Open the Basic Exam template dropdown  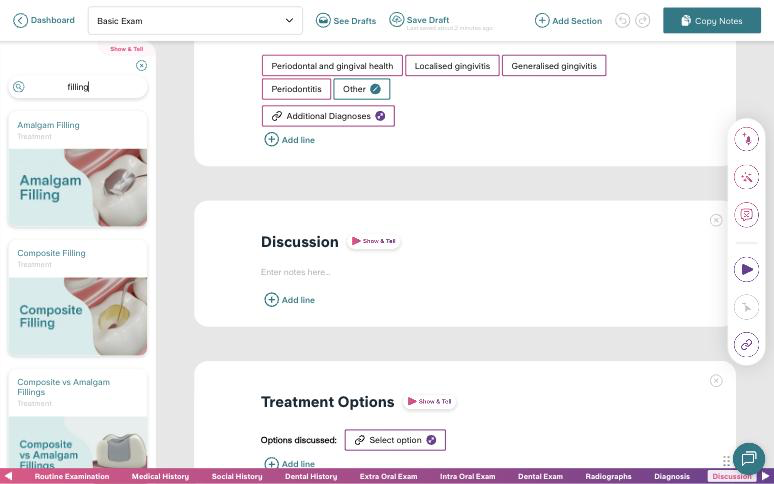(x=195, y=21)
